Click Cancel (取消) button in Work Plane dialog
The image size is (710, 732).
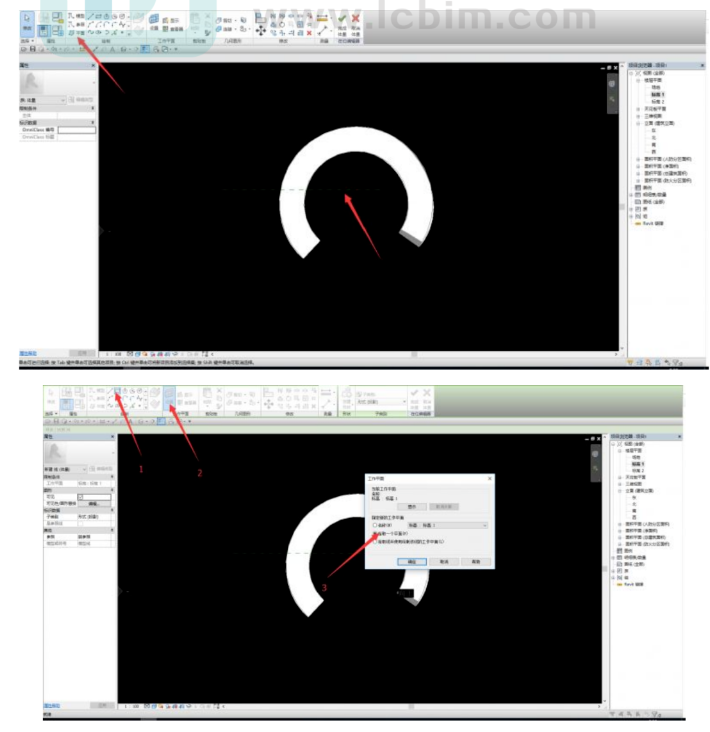pyautogui.click(x=444, y=562)
